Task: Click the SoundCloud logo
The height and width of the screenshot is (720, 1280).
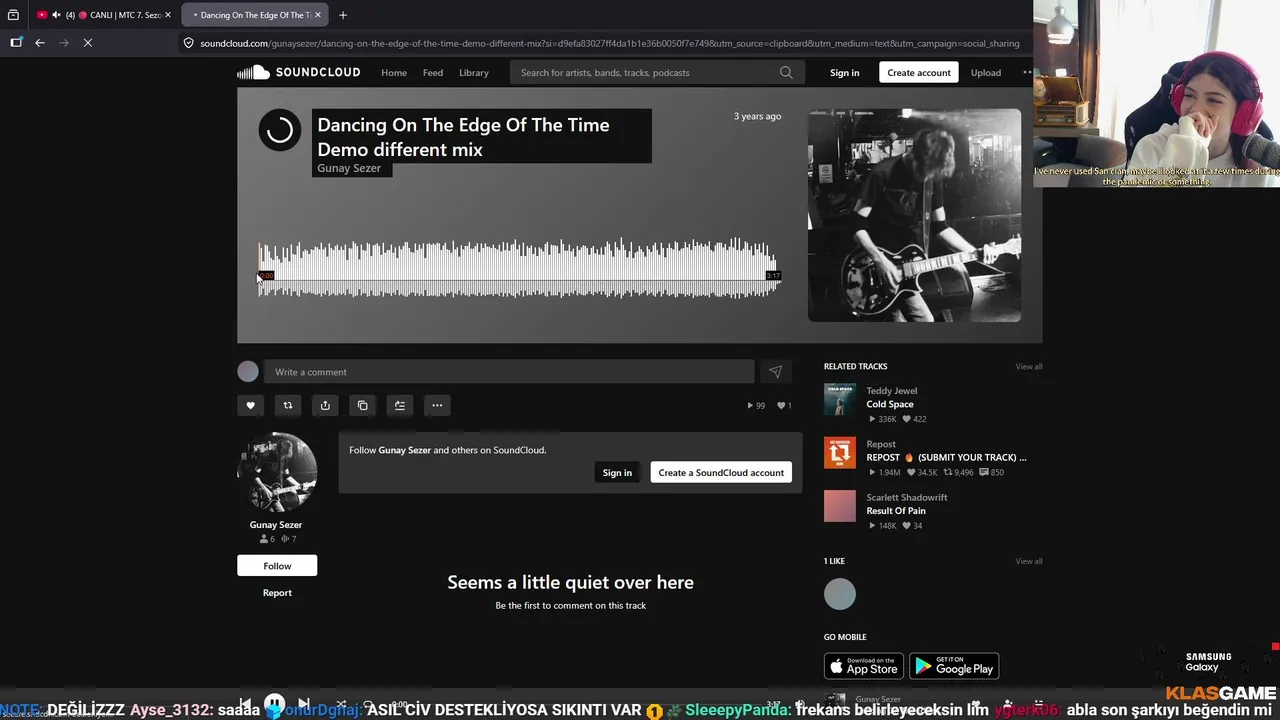Action: 298,72
